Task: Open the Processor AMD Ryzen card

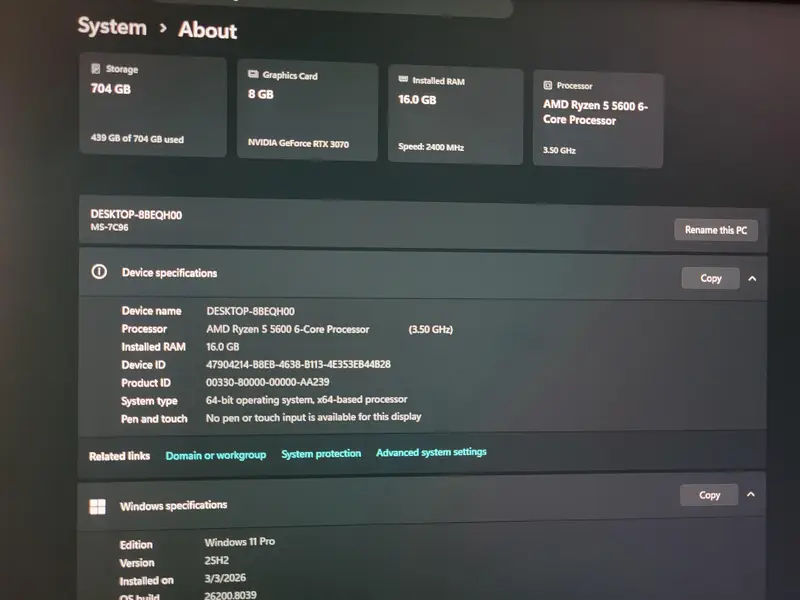Action: click(598, 120)
